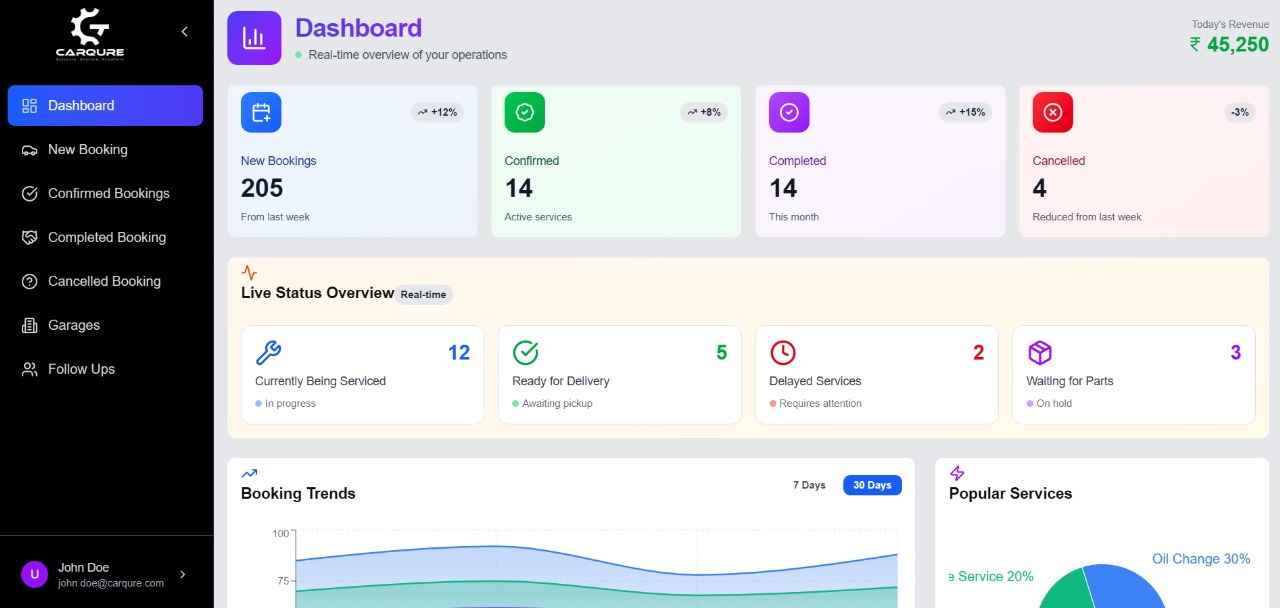
Task: Click the Garages icon in the sidebar
Action: (29, 325)
